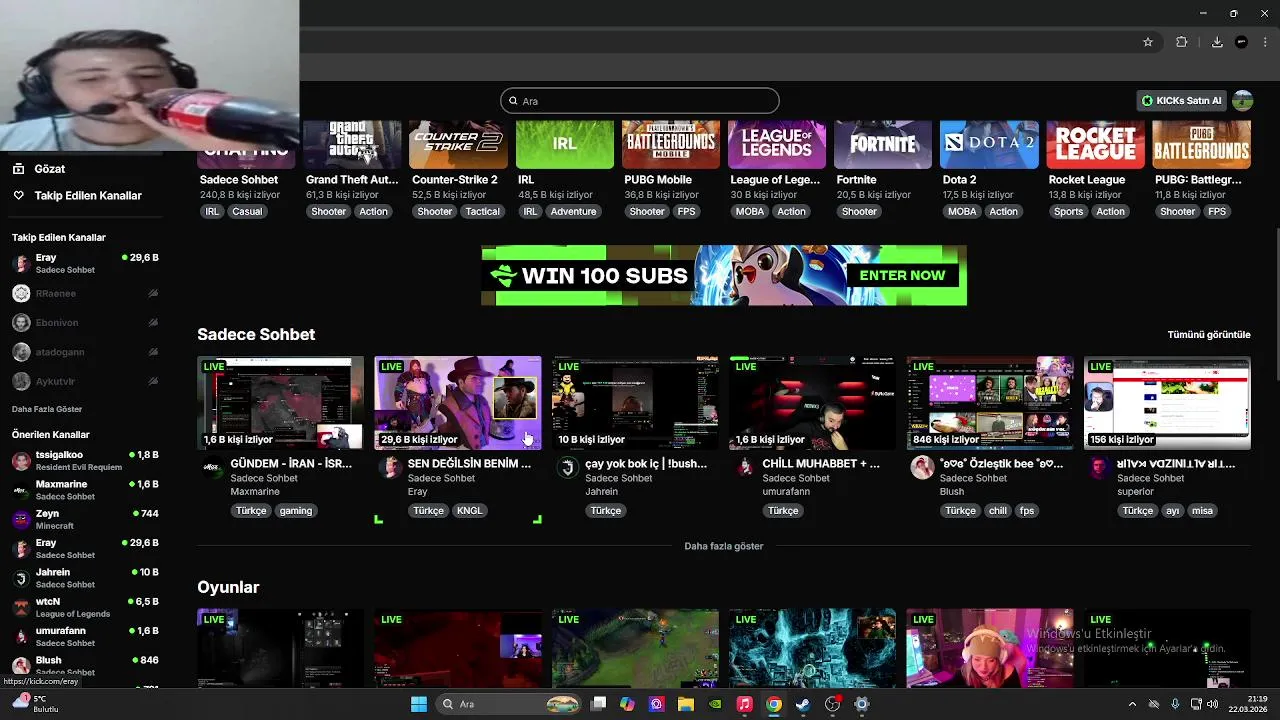The width and height of the screenshot is (1280, 720).
Task: Click the magnifier icon in Kick search bar
Action: tap(513, 101)
